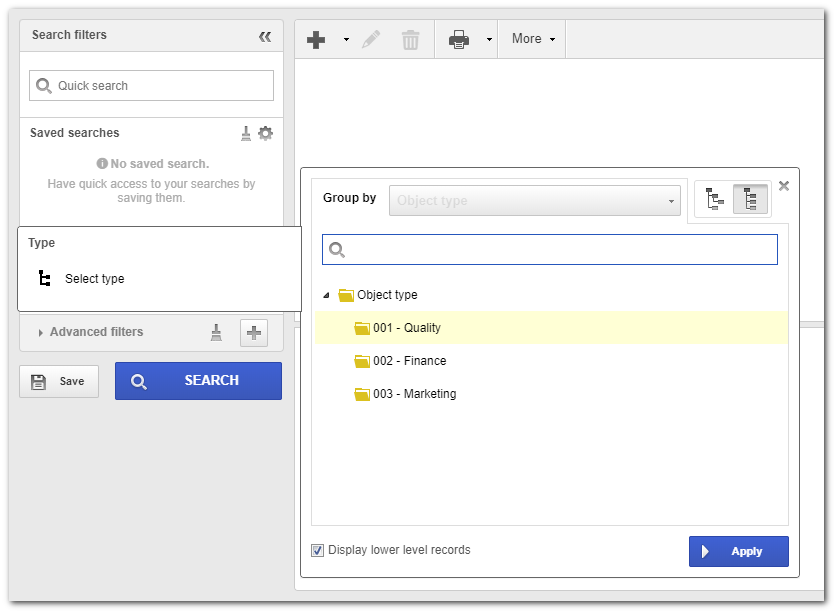The width and height of the screenshot is (834, 611).
Task: Collapse the Search filters panel
Action: click(265, 36)
